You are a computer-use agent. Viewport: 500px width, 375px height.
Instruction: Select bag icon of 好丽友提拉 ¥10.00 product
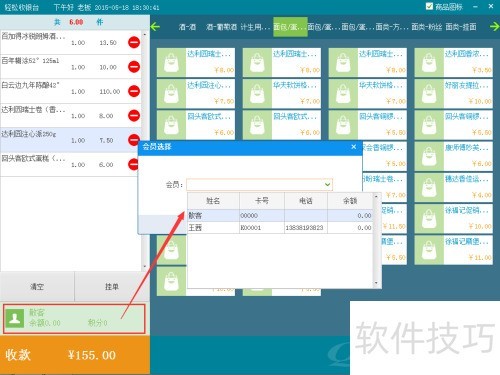(429, 94)
